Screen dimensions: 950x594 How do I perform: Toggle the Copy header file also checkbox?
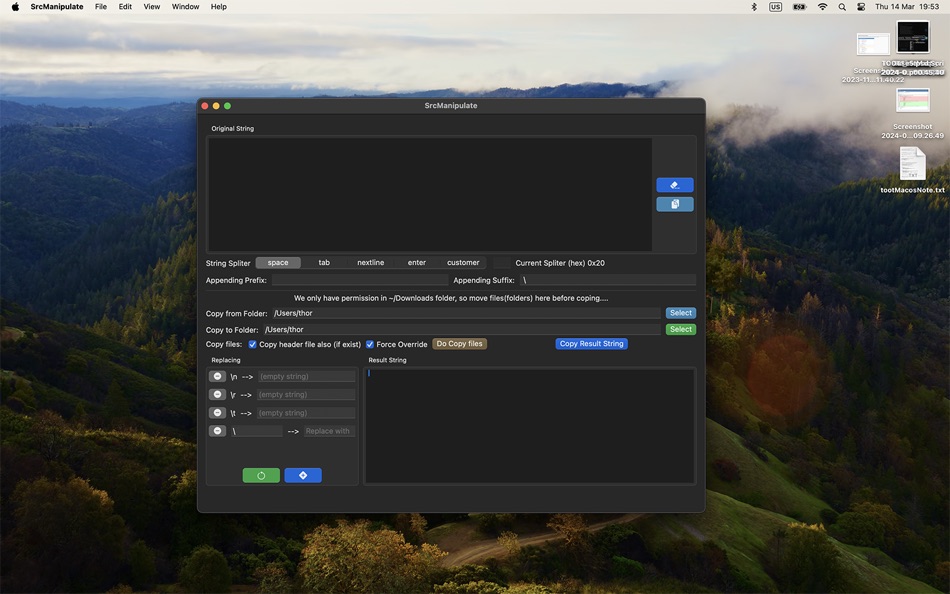point(252,344)
